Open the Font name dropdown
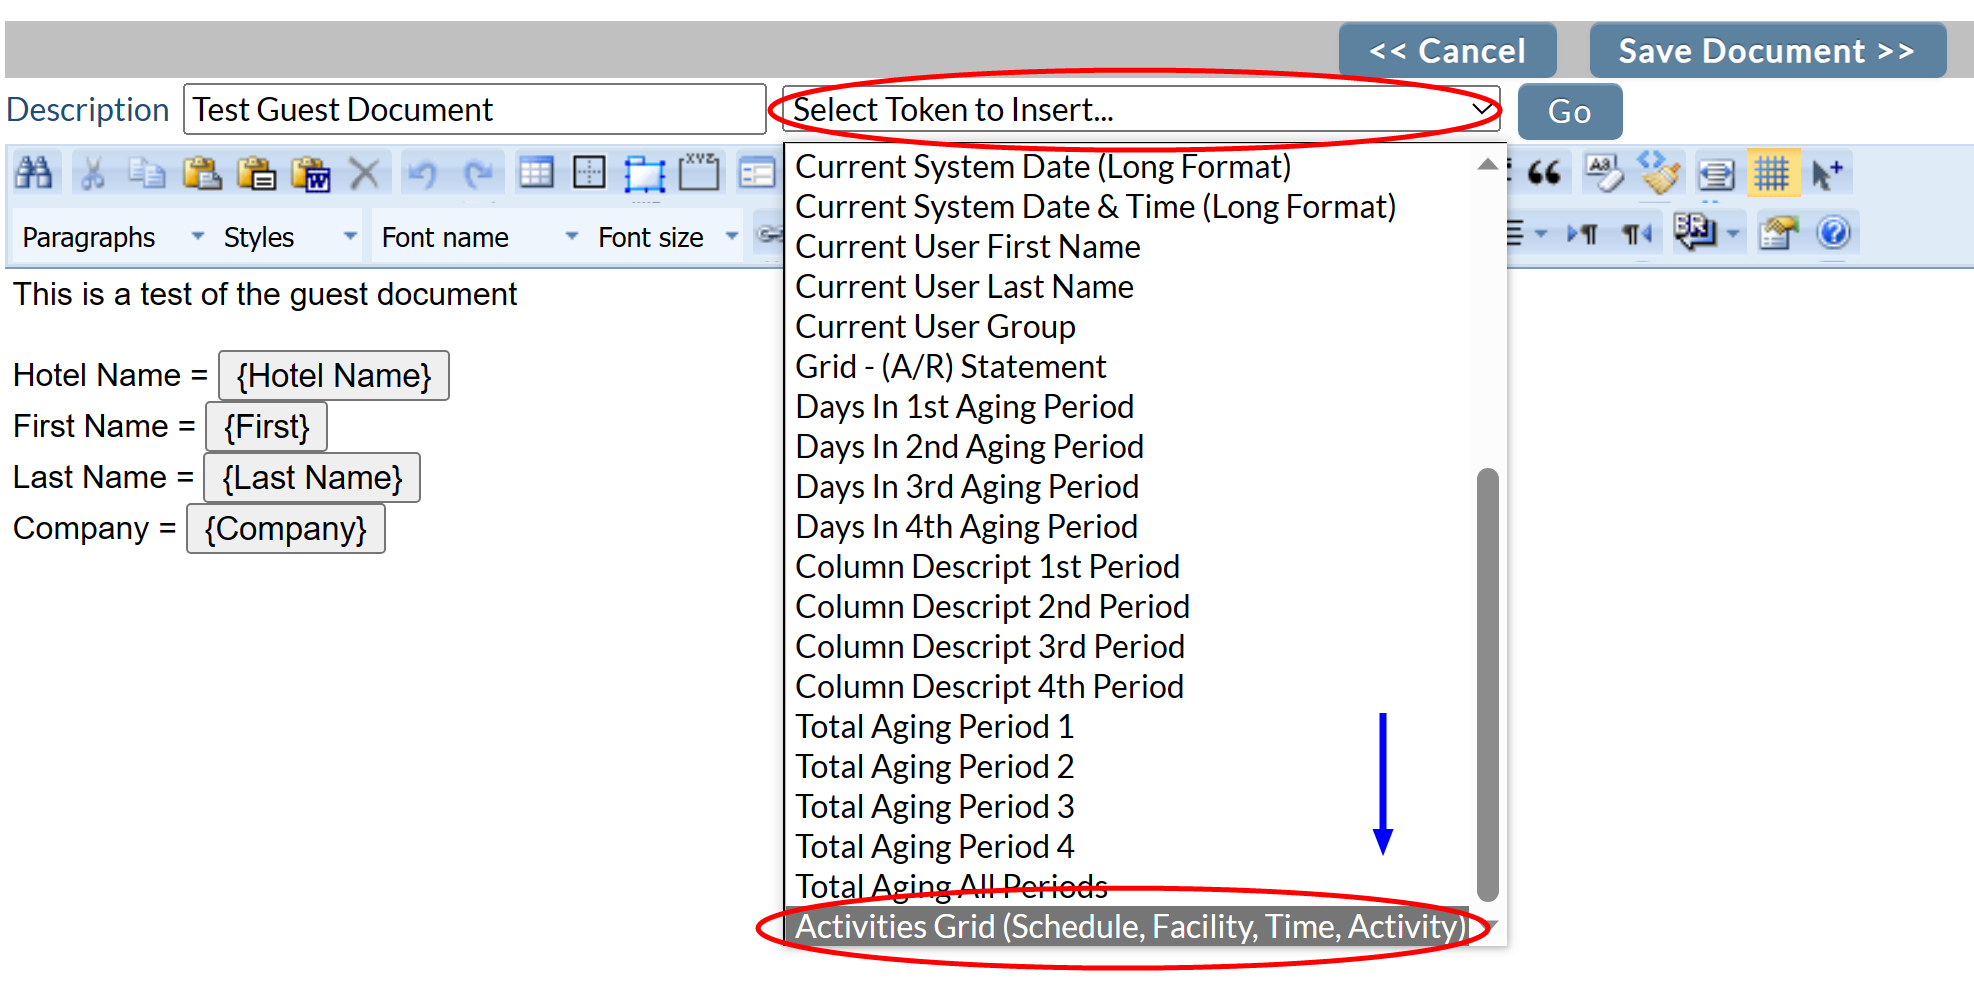1974x981 pixels. (480, 237)
